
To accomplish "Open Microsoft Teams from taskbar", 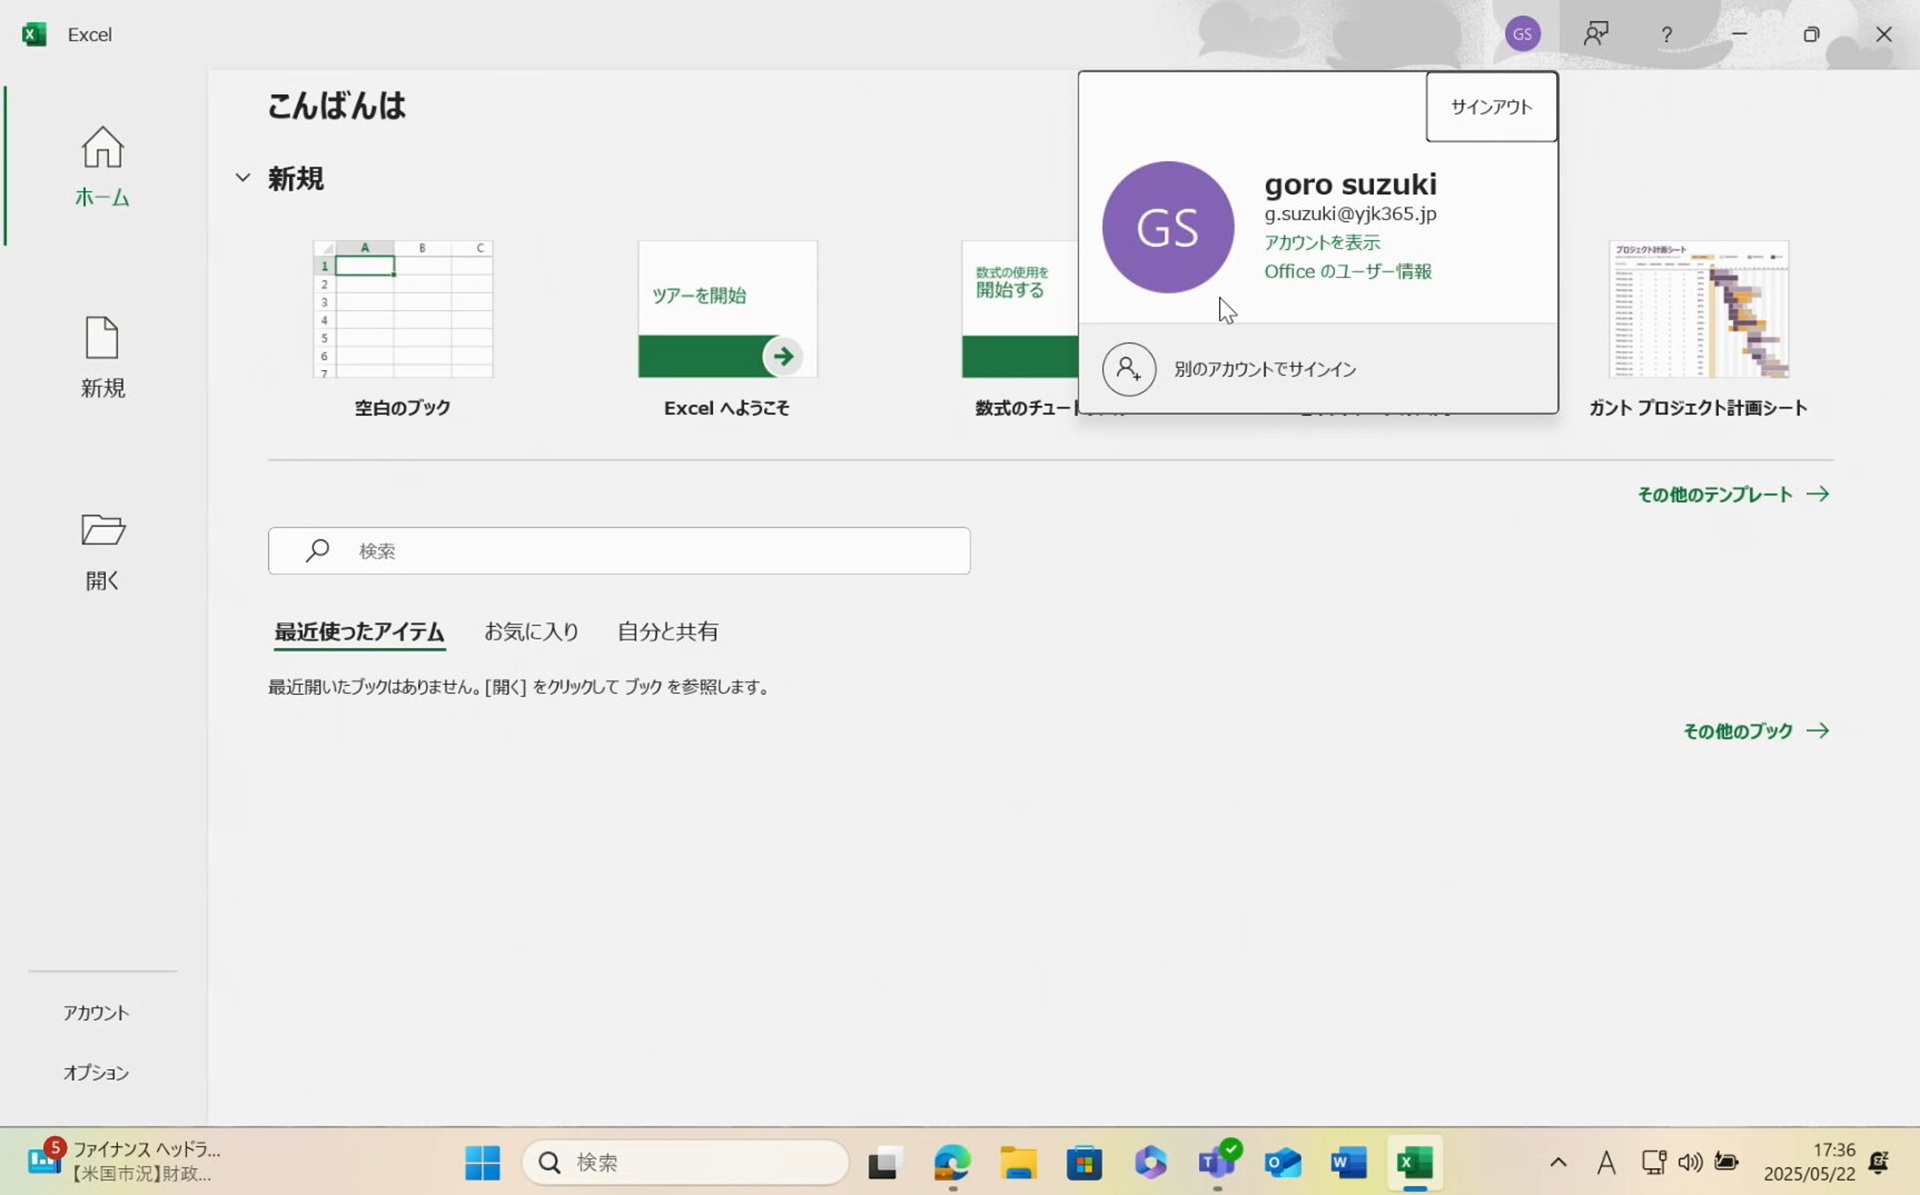I will pyautogui.click(x=1217, y=1162).
